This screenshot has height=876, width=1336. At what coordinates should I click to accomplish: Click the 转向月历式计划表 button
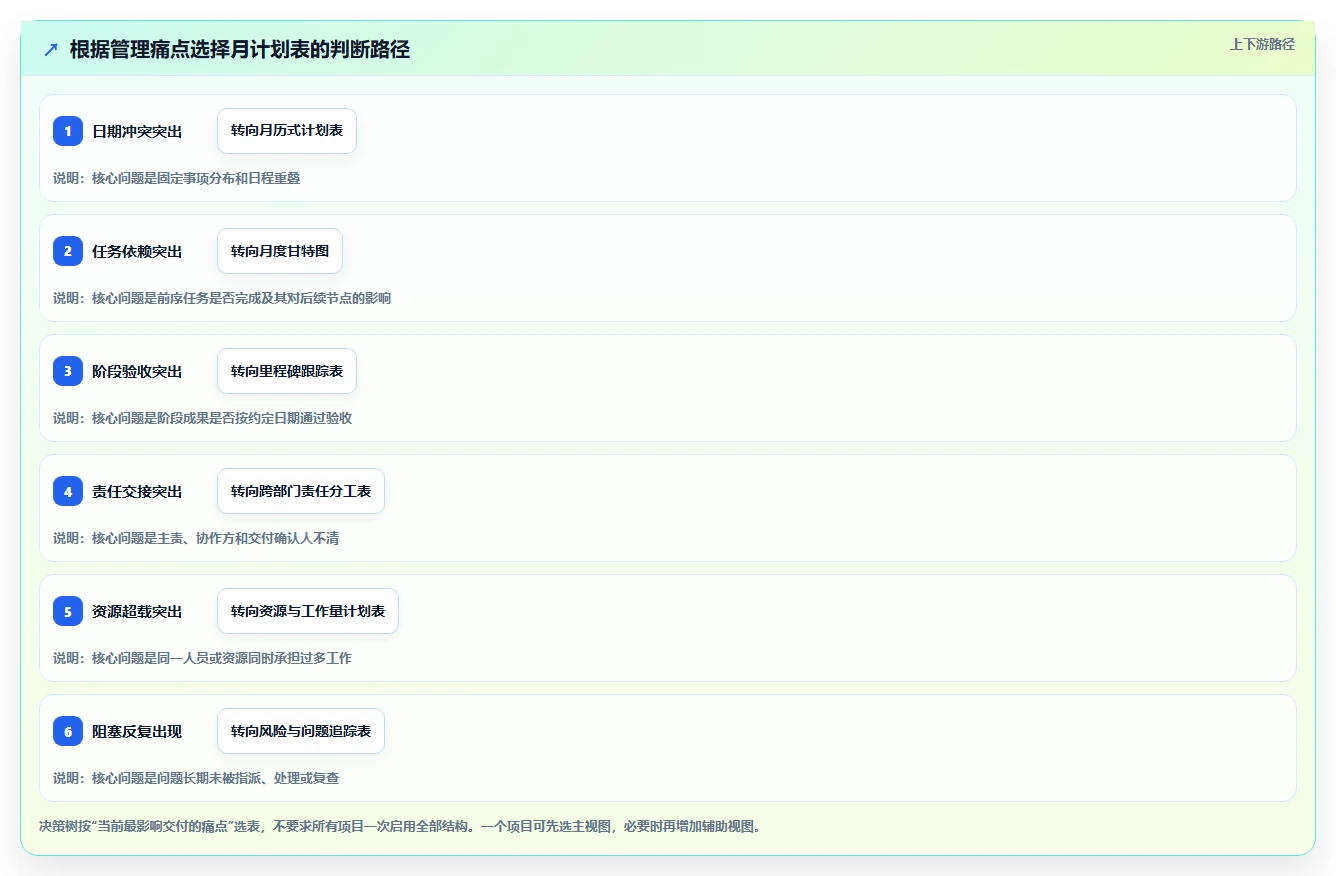(287, 131)
